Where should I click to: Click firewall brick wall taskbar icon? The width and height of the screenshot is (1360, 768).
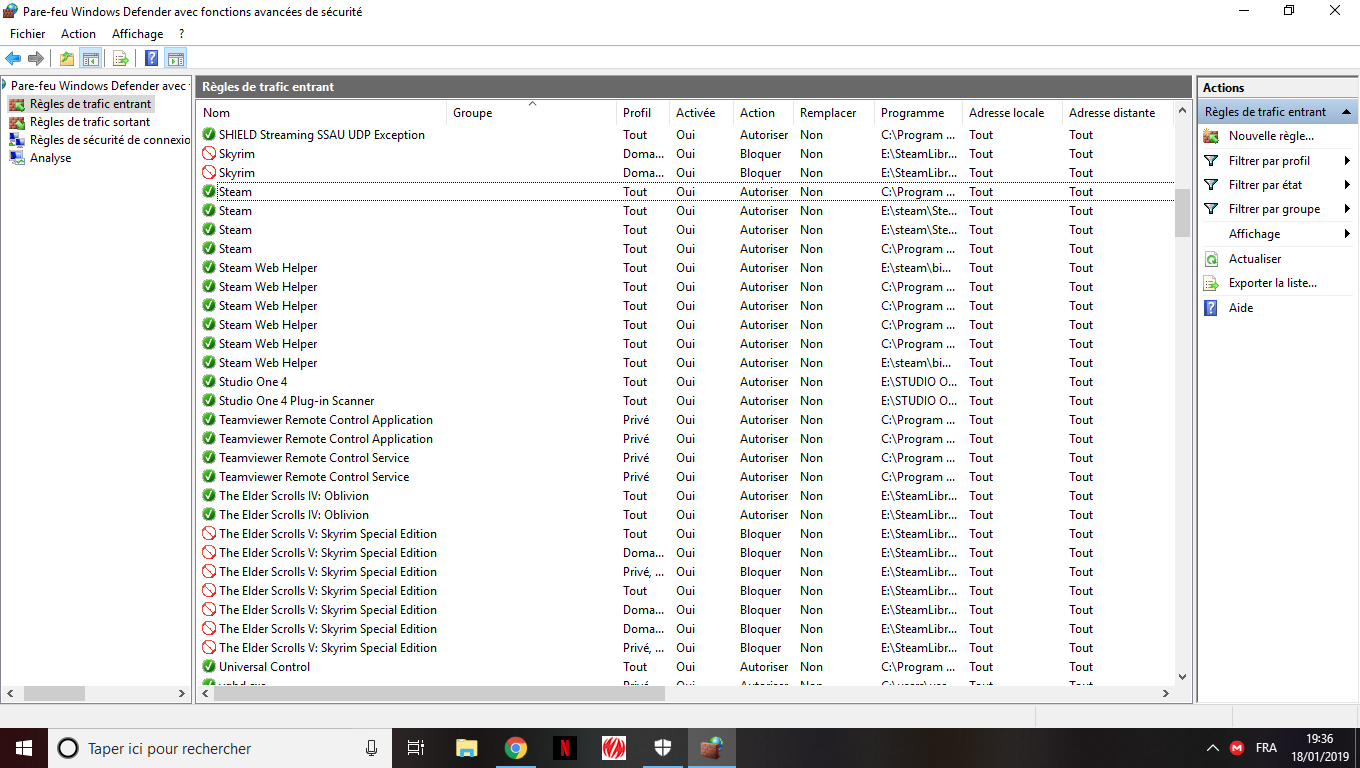(712, 748)
